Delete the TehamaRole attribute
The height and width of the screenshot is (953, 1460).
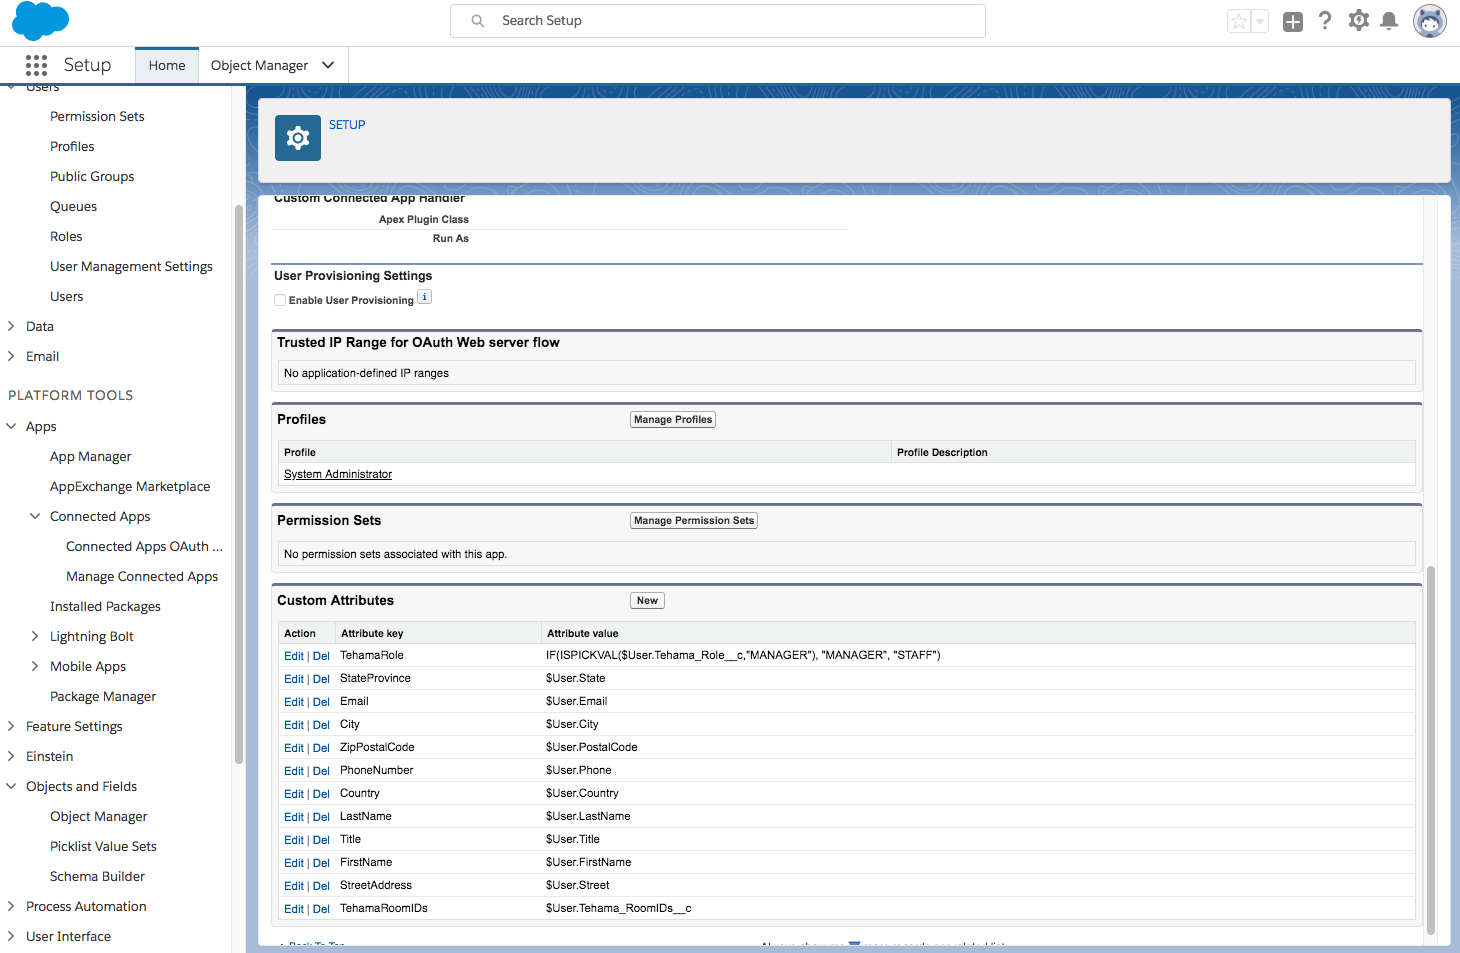pos(321,656)
